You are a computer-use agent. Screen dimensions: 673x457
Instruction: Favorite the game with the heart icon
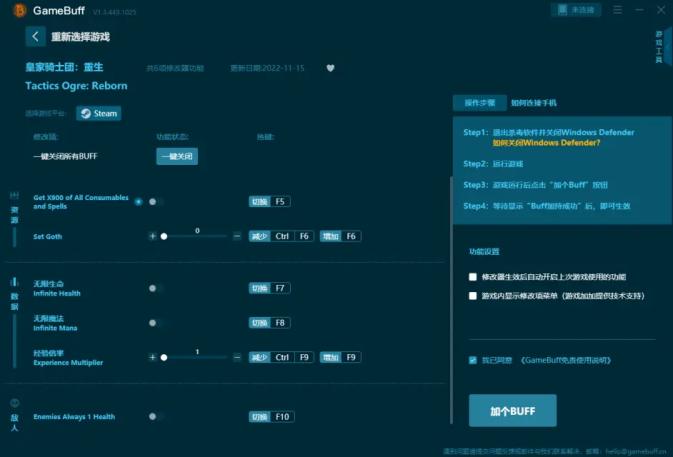click(x=331, y=68)
